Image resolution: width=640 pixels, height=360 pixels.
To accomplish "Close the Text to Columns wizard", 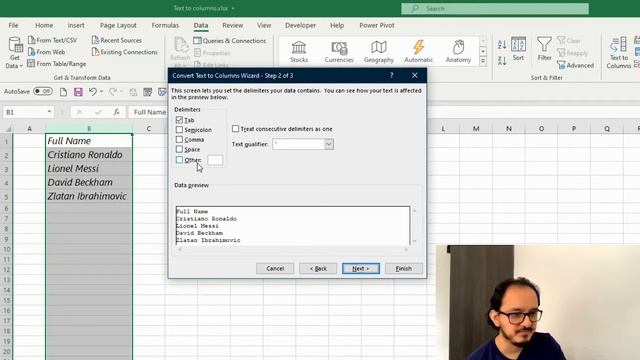I will point(415,76).
